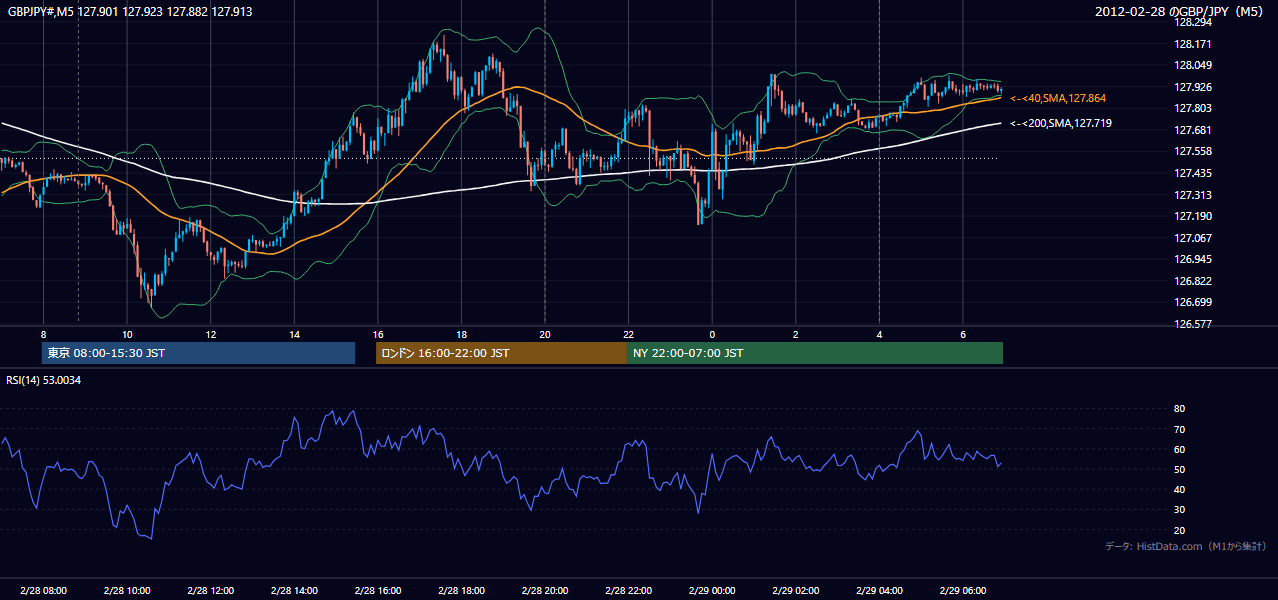The image size is (1278, 600).
Task: Click the 40 SMA 127.864 label
Action: click(x=1058, y=98)
